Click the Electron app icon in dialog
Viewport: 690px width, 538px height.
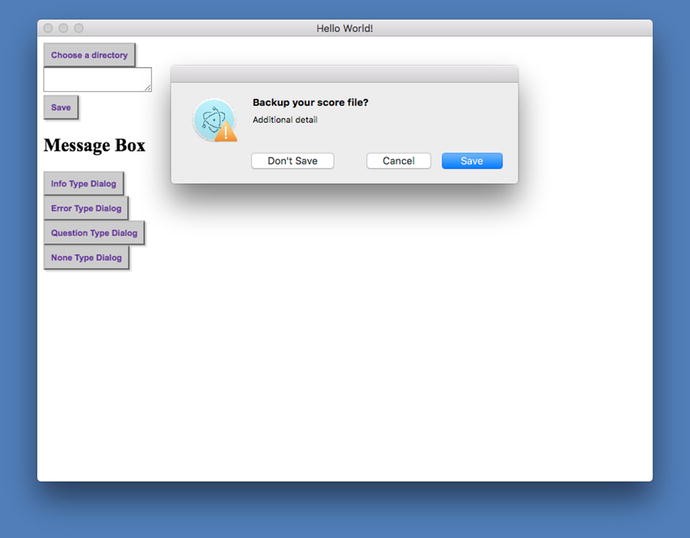click(214, 119)
